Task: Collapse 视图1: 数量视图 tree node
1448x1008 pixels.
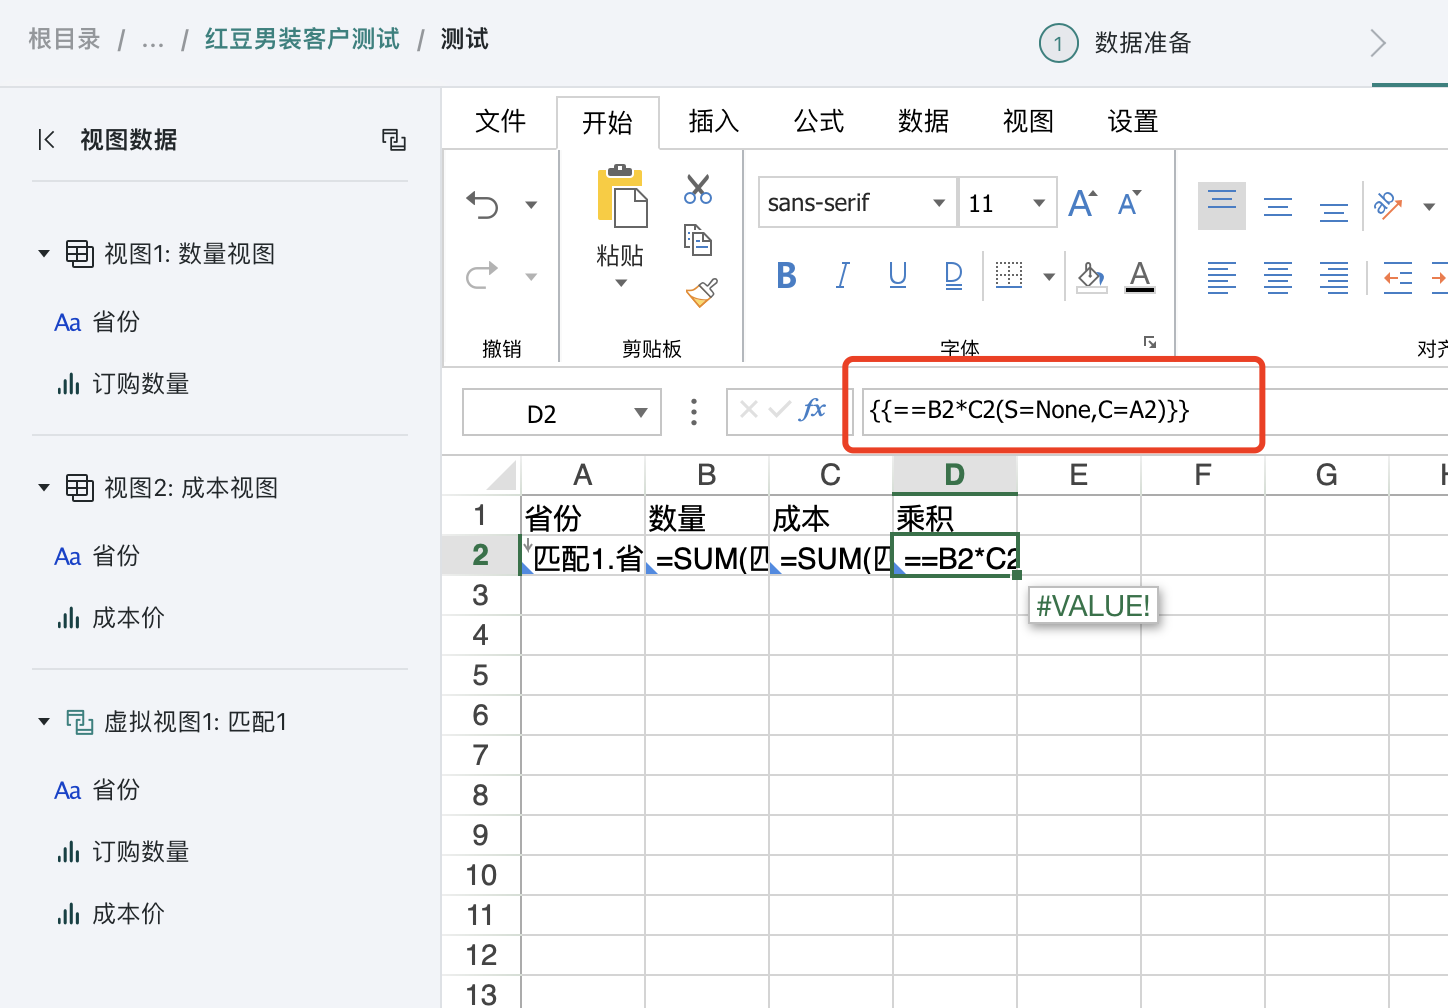Action: pos(44,254)
